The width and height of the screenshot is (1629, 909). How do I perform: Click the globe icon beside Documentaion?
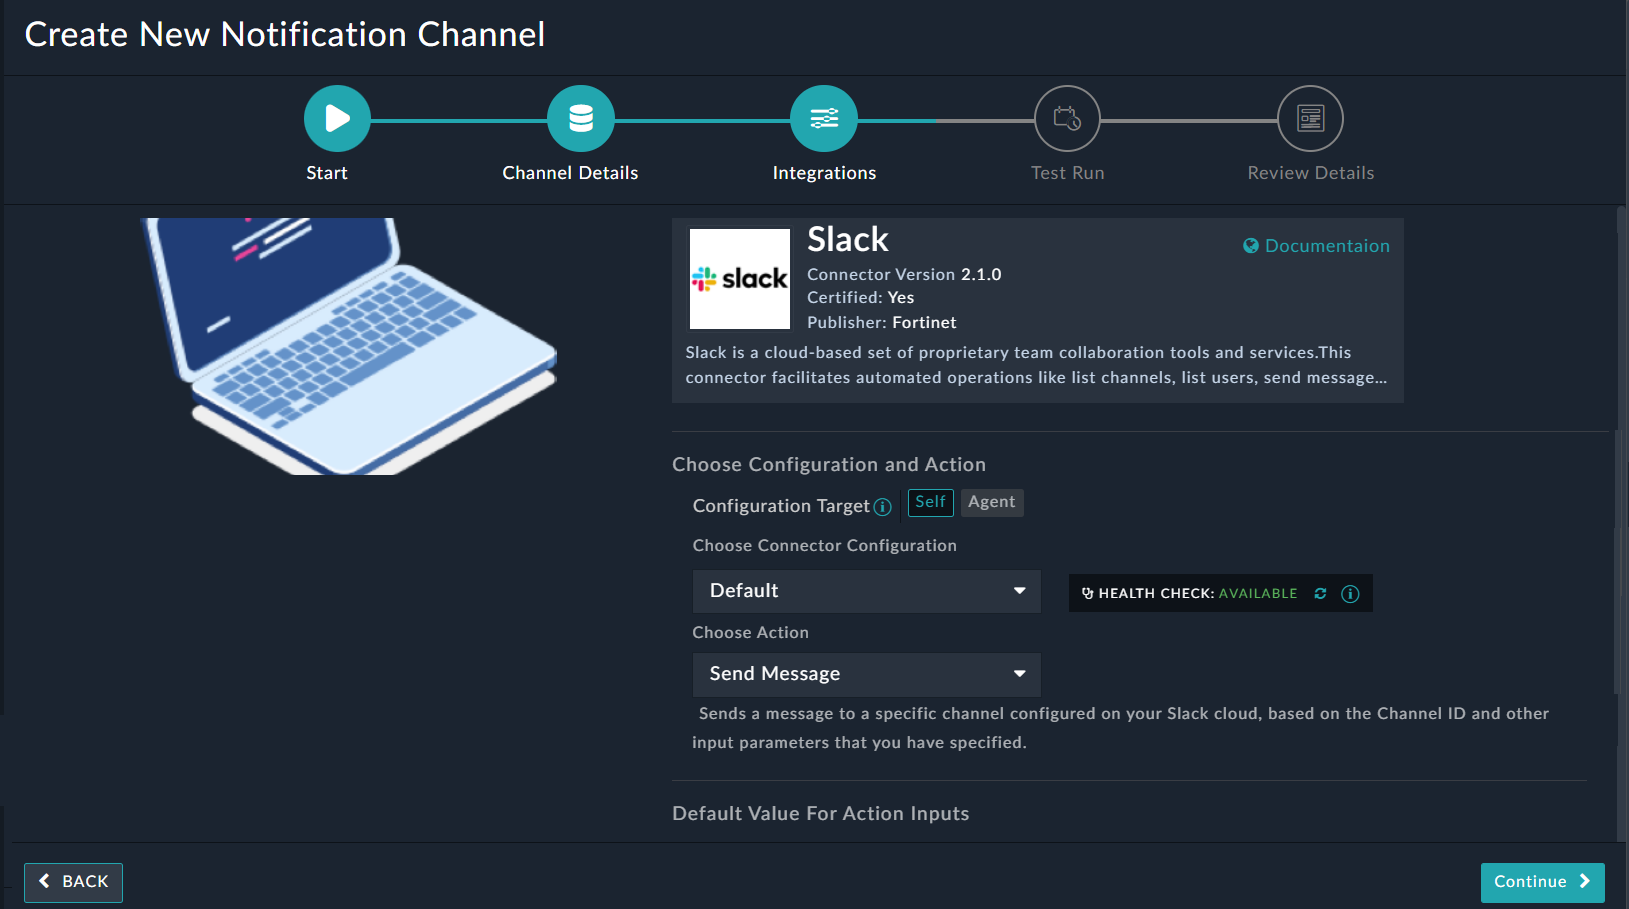click(x=1250, y=245)
